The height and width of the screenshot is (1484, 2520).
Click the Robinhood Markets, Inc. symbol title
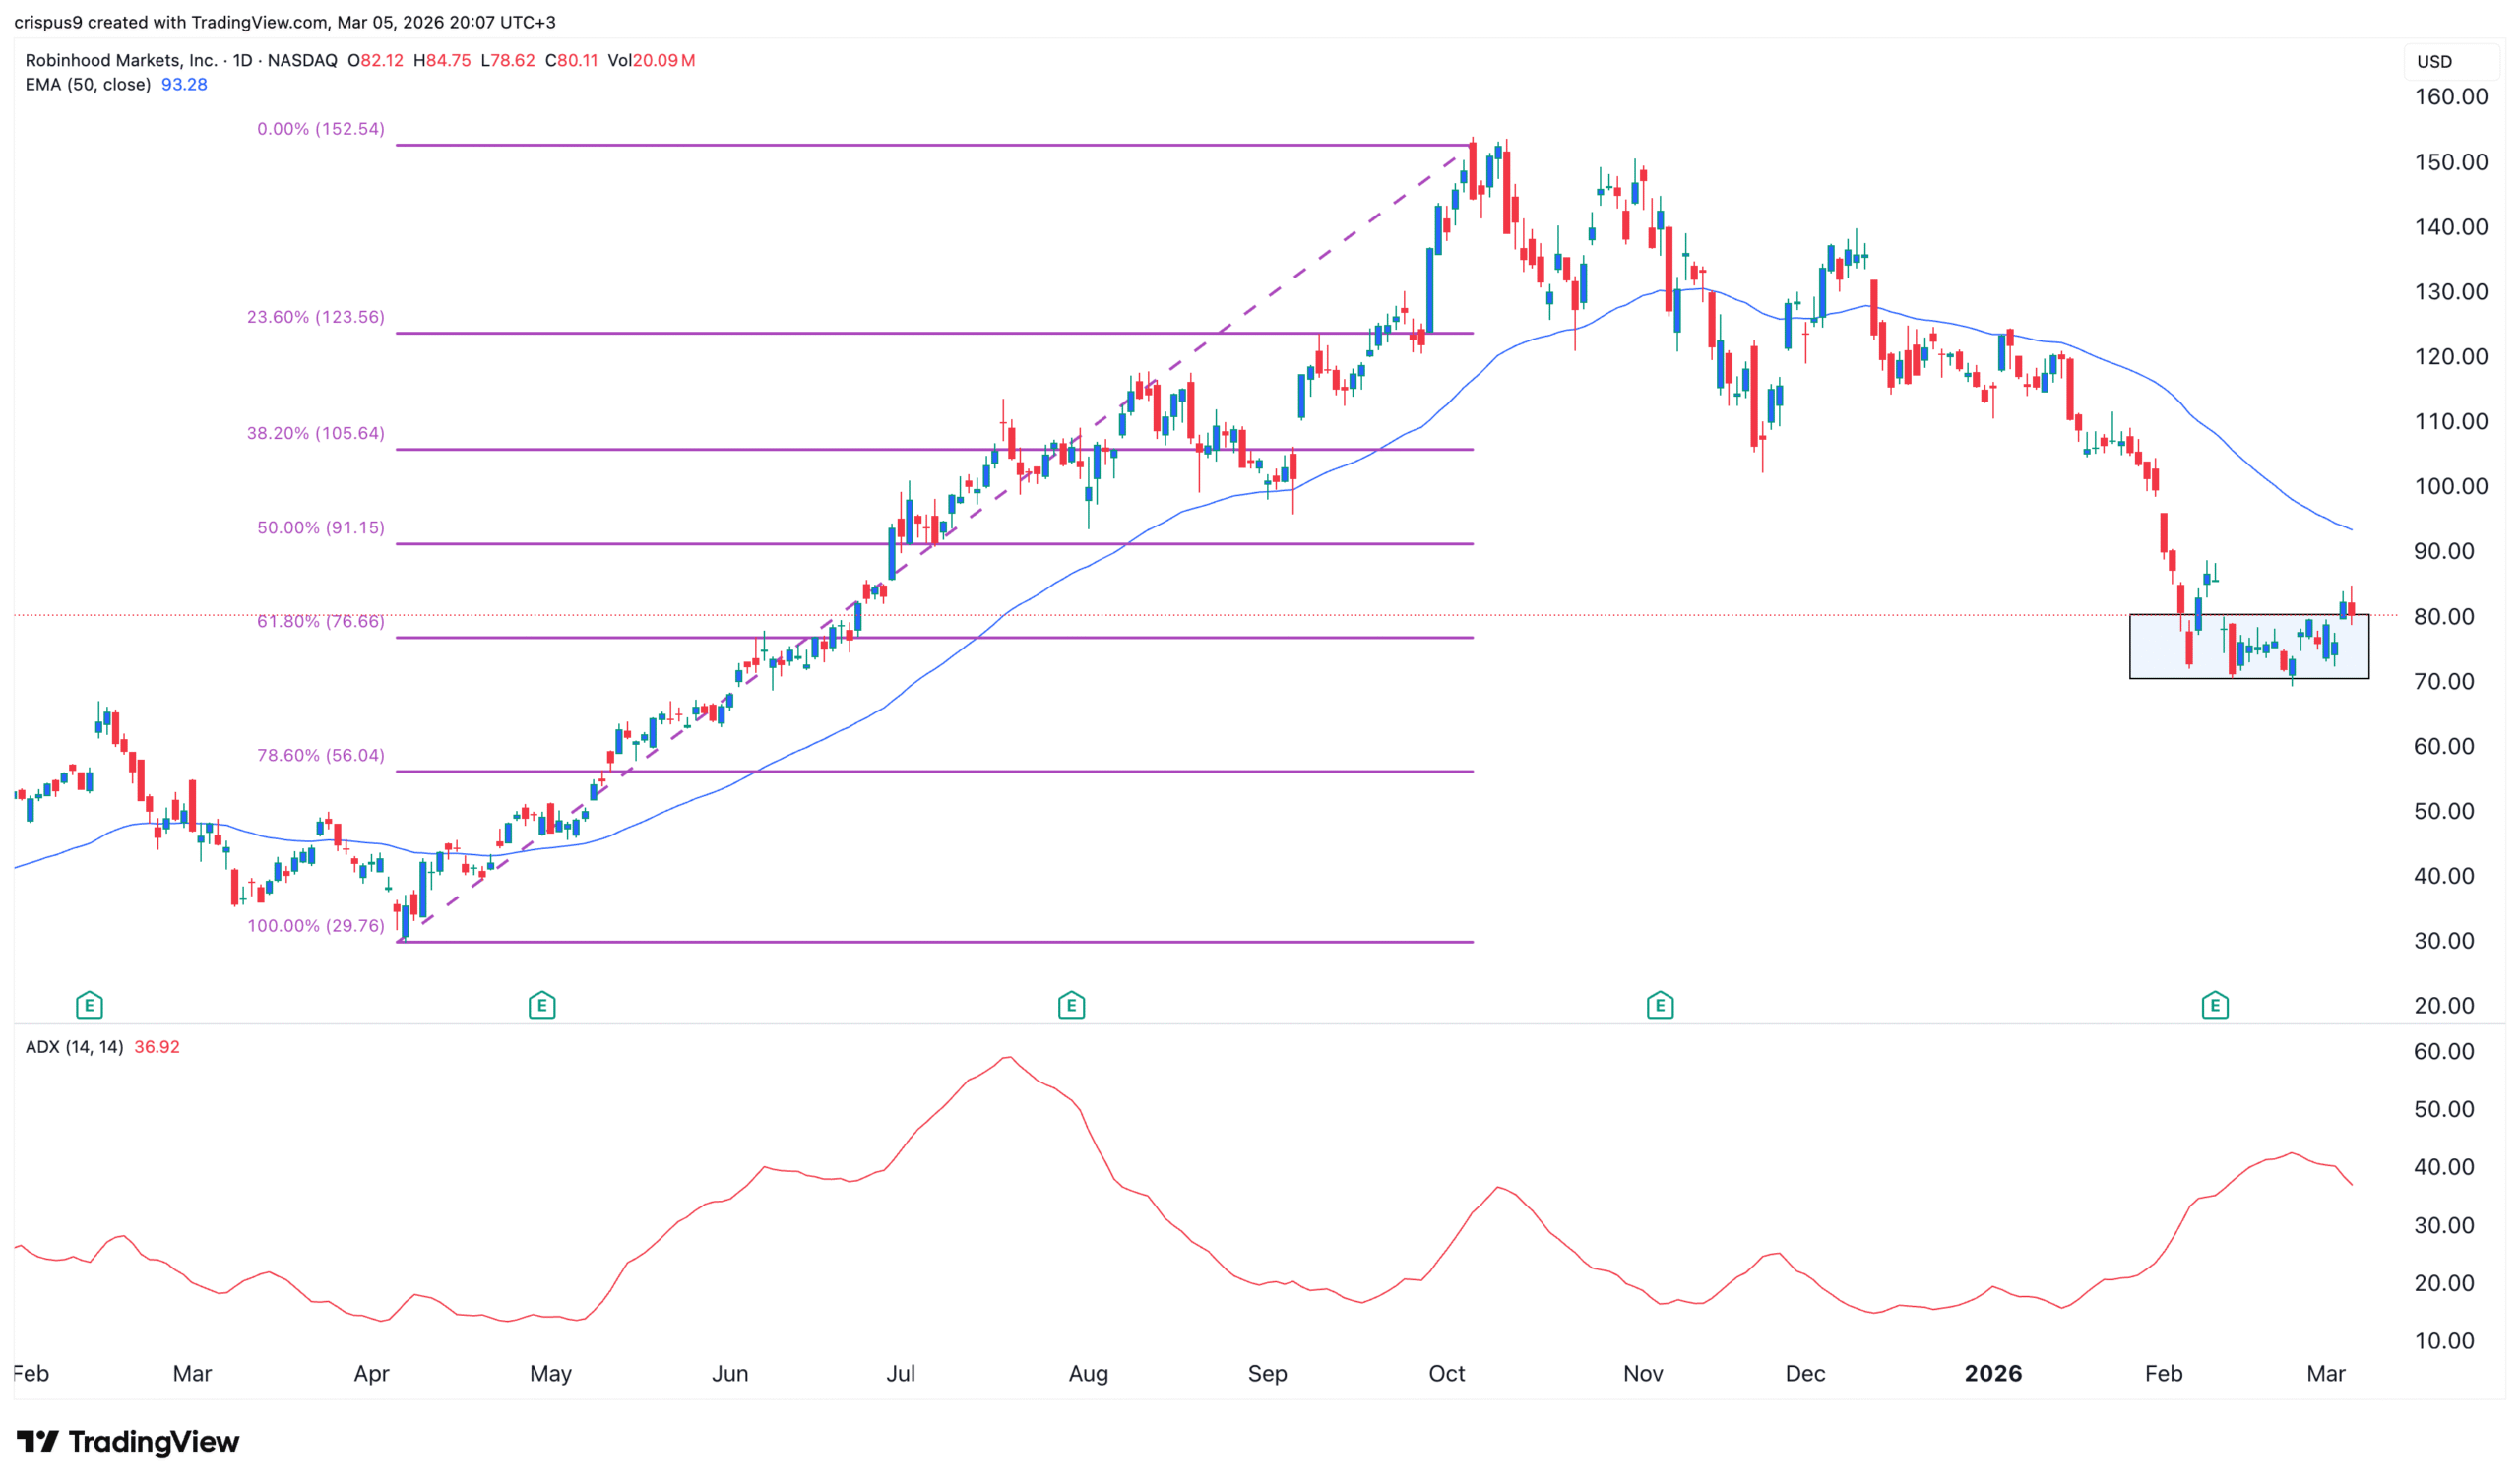(120, 61)
